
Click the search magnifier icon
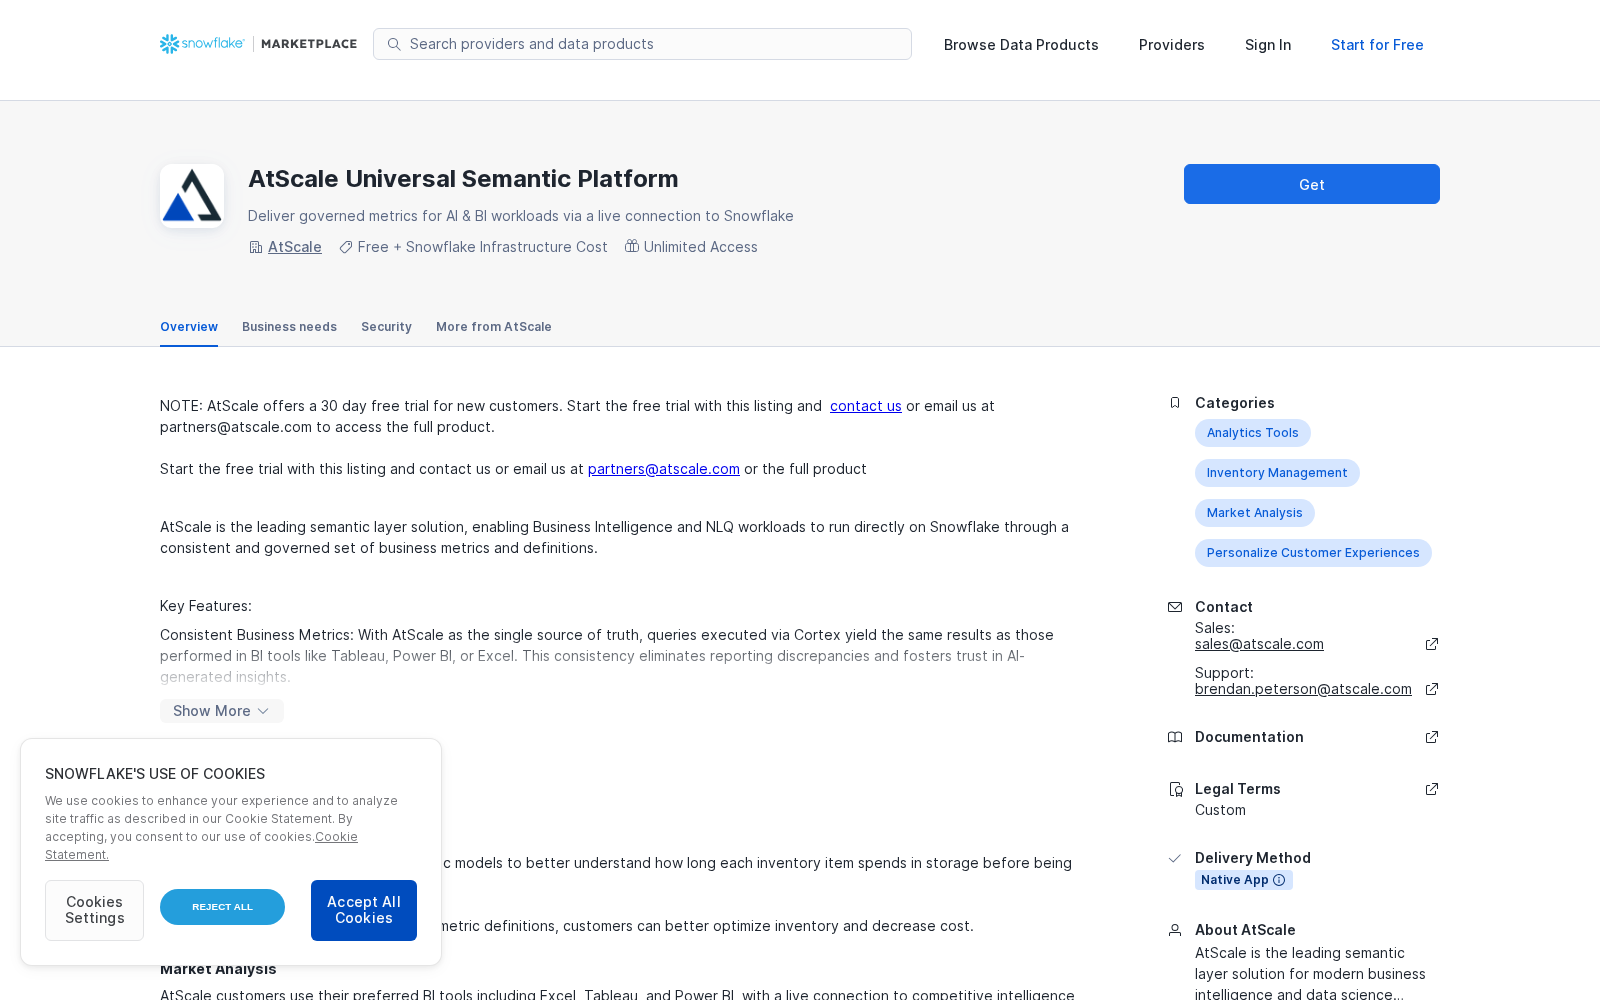point(394,44)
